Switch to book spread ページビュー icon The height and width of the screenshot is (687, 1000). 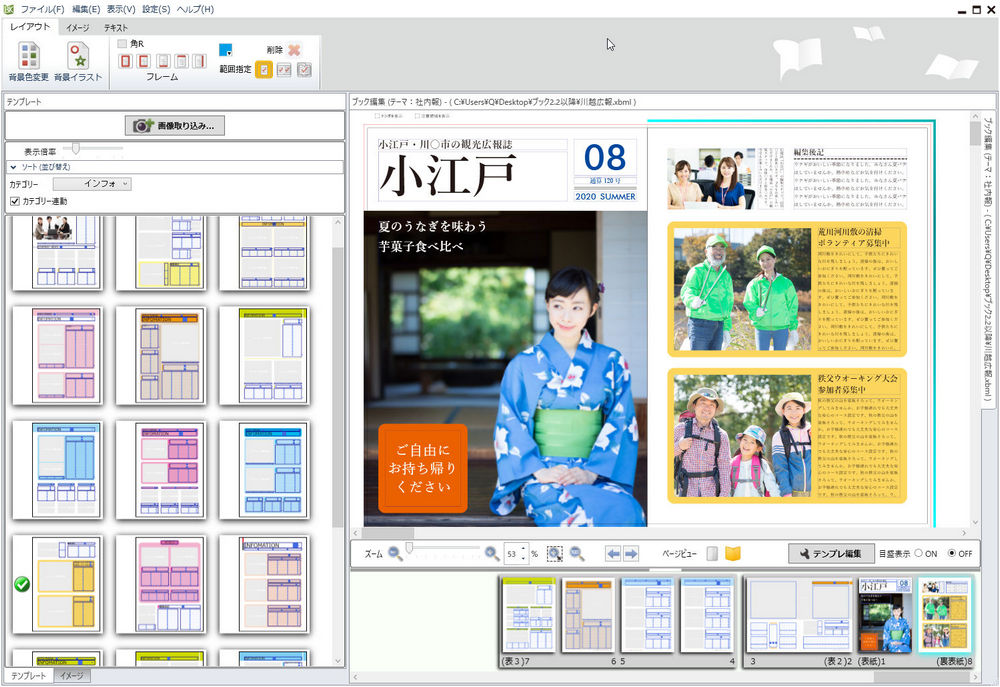coord(732,553)
